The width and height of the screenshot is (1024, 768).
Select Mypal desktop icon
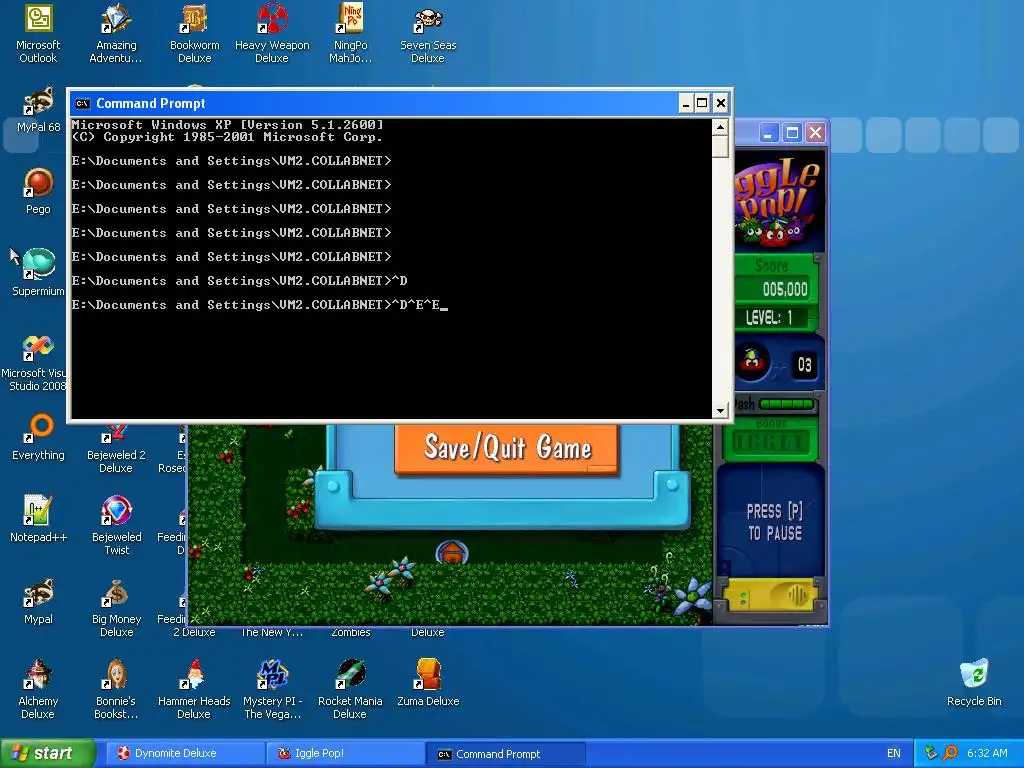point(38,601)
